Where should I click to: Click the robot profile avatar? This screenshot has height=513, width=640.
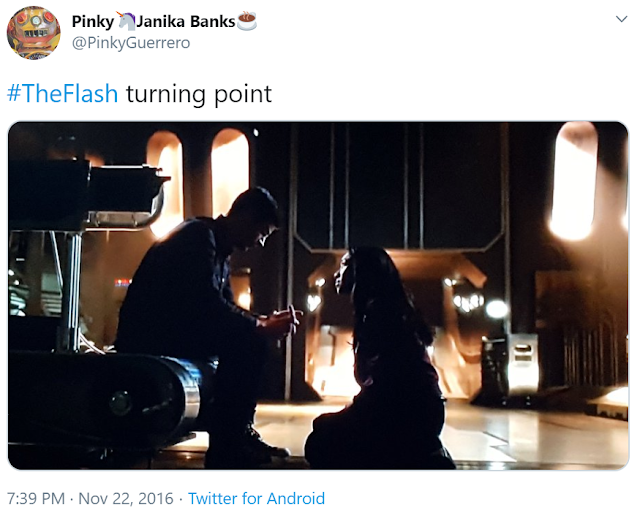point(33,33)
